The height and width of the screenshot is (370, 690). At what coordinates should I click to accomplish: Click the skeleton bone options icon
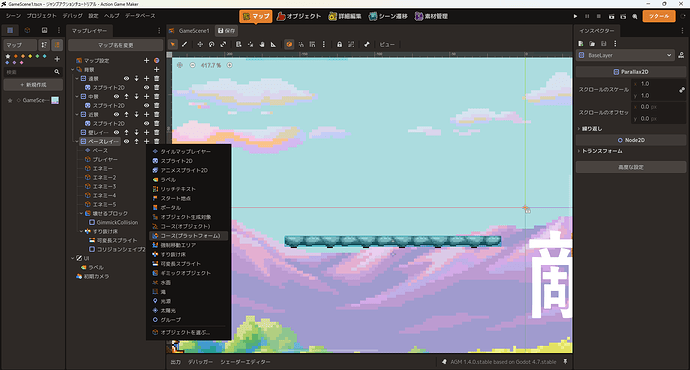(367, 44)
